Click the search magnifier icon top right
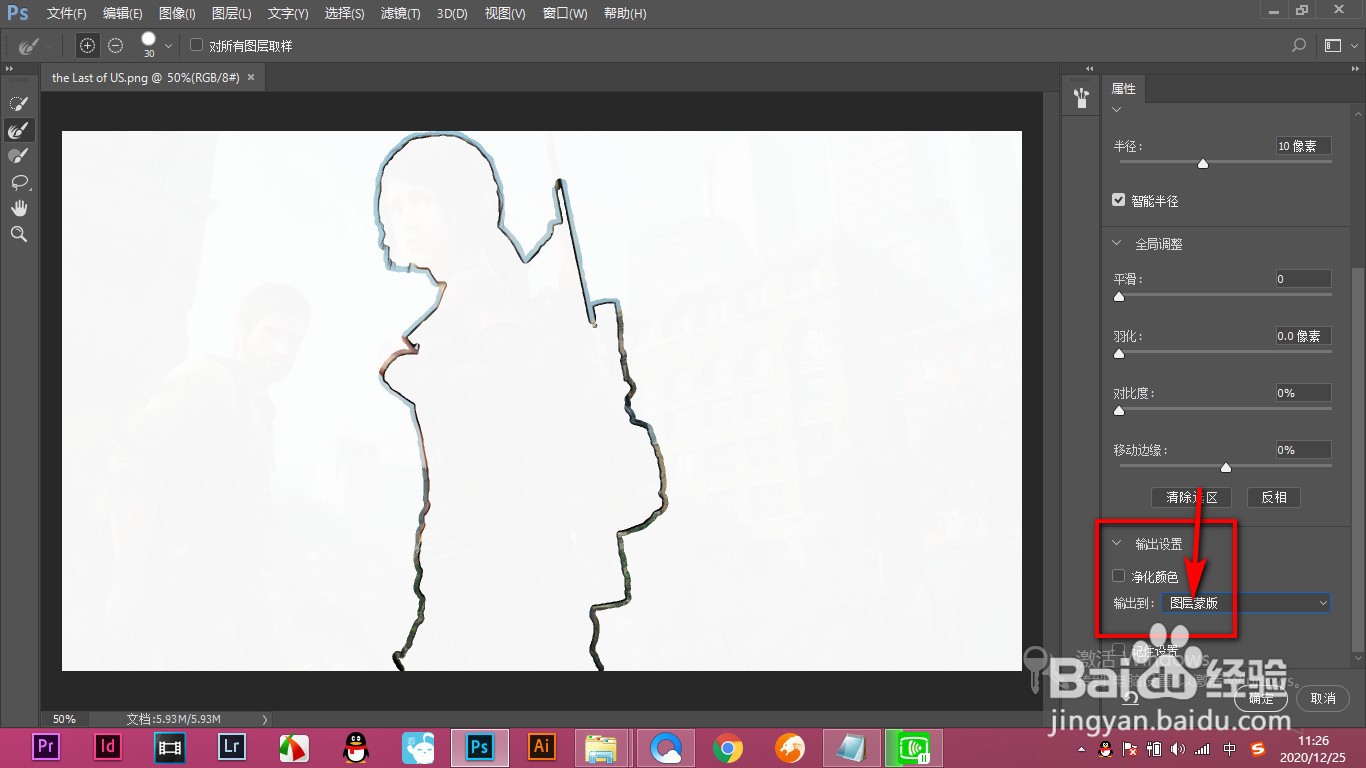Viewport: 1366px width, 768px height. [x=1299, y=45]
